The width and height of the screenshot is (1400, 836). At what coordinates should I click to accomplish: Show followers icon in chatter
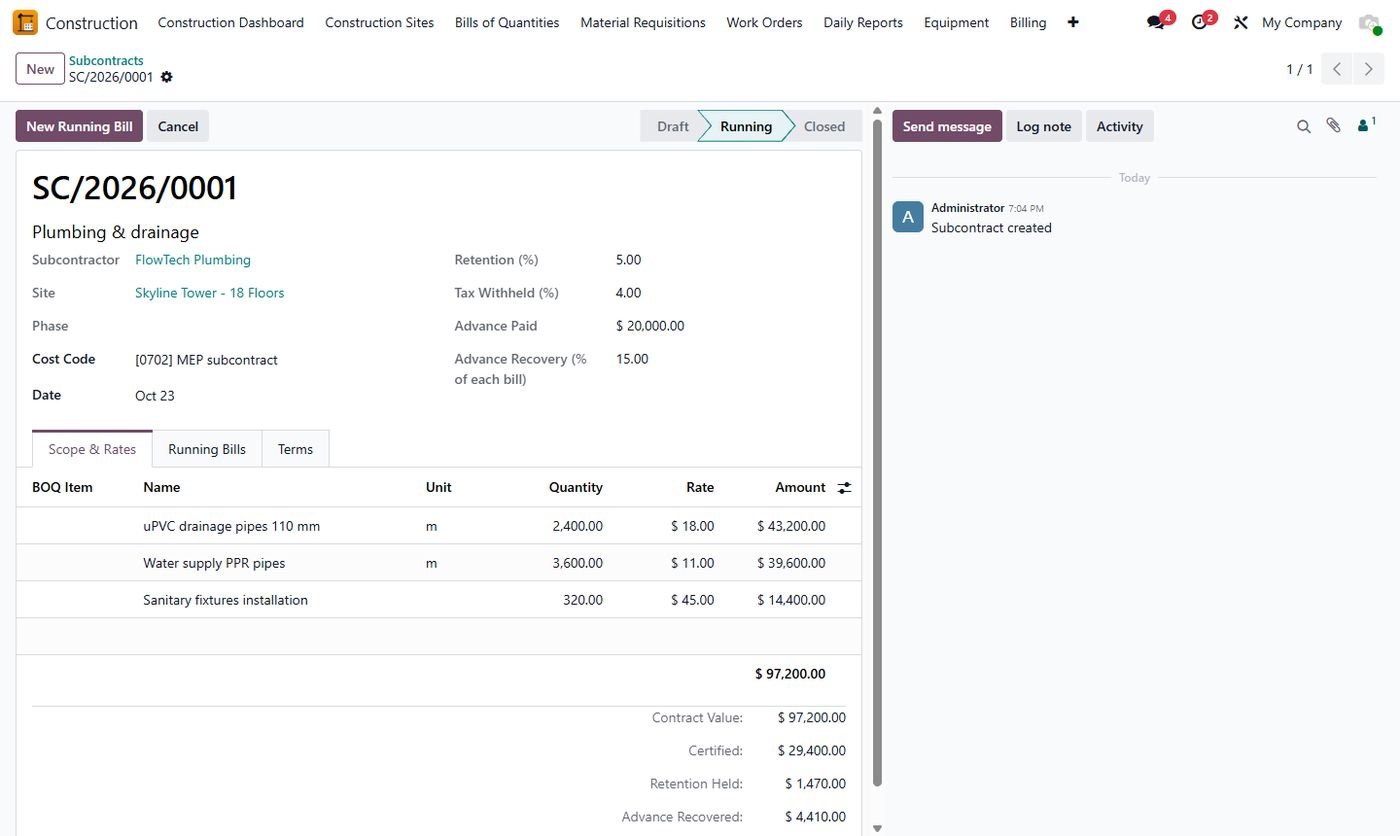[1366, 125]
